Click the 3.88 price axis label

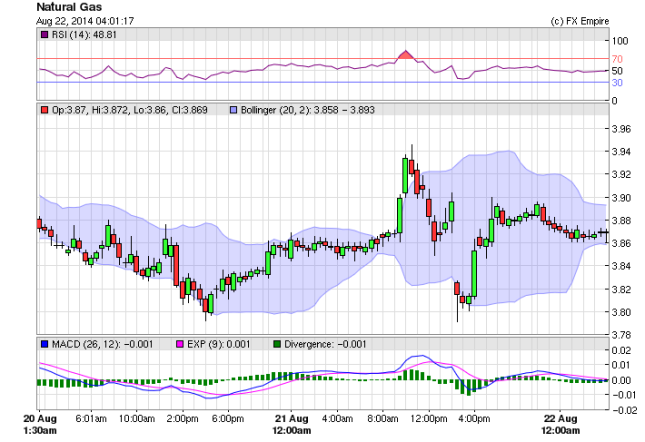click(621, 221)
